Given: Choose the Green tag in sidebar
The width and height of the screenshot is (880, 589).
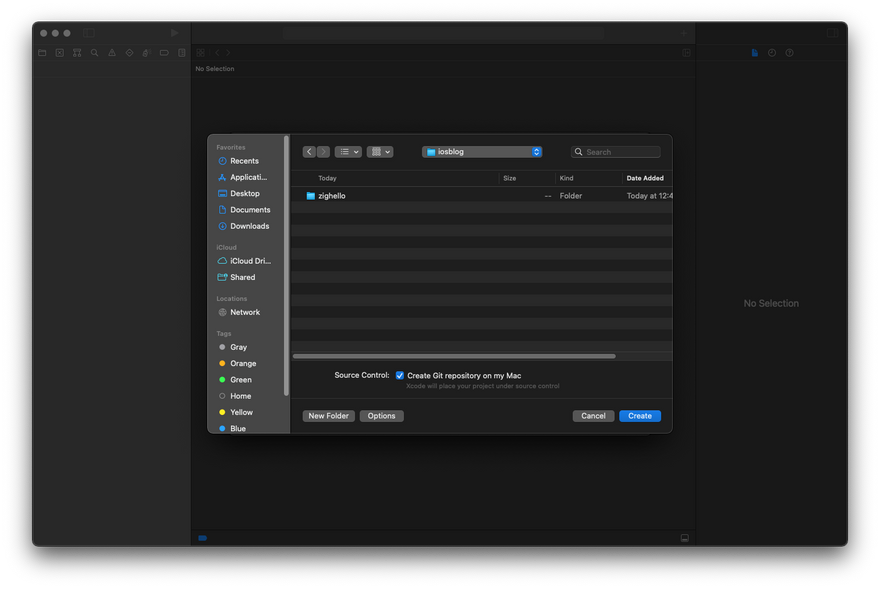Looking at the screenshot, I should click(x=240, y=380).
